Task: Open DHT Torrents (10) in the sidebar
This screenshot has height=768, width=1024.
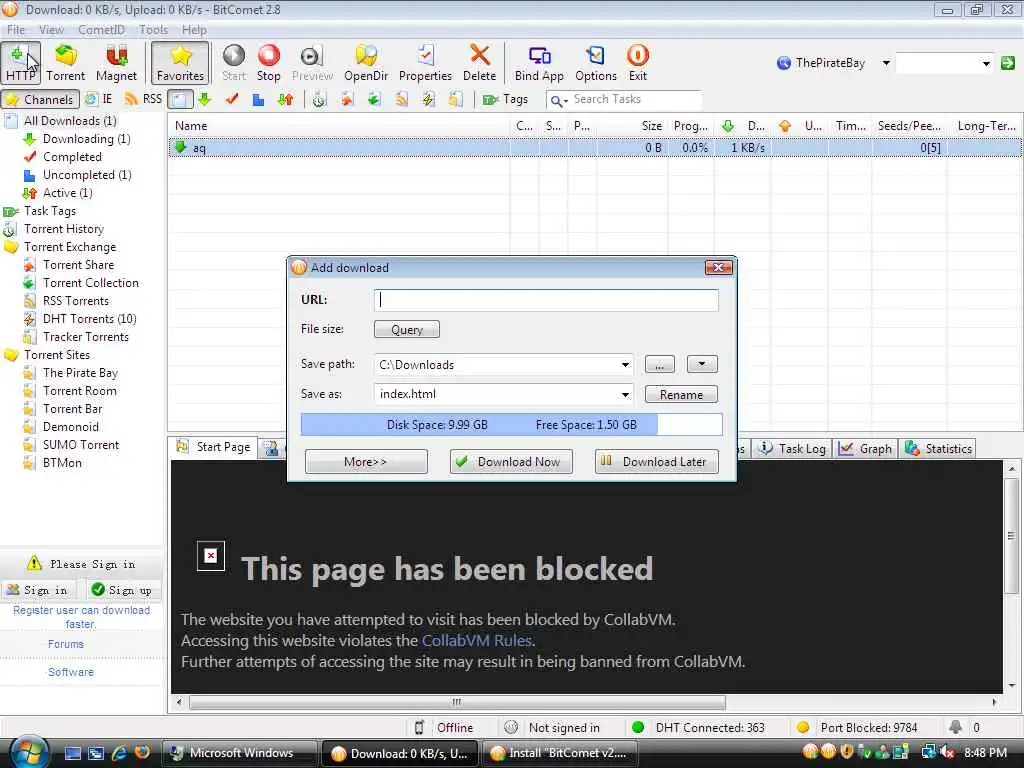Action: click(89, 319)
